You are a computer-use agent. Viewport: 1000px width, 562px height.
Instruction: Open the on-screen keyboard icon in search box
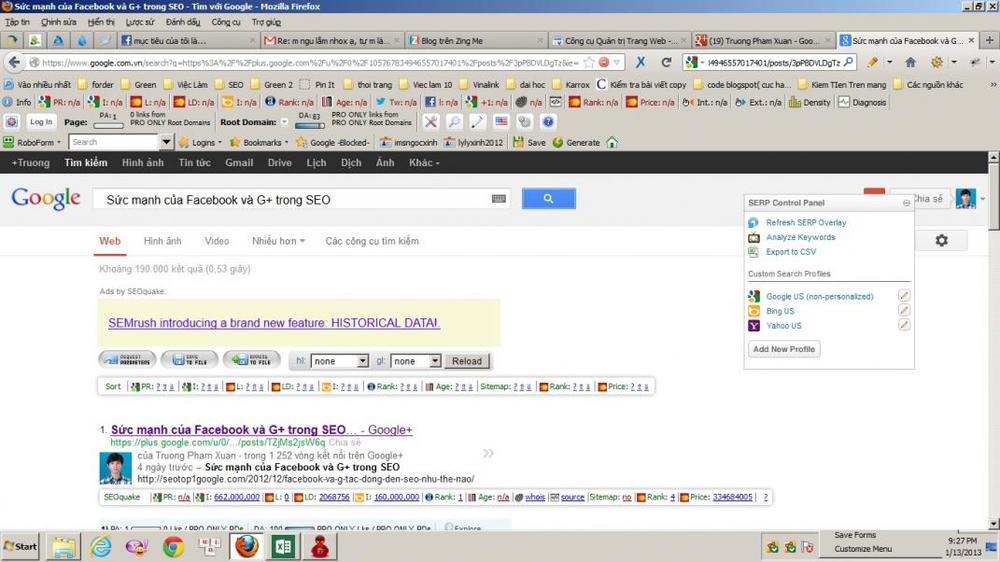click(x=499, y=199)
